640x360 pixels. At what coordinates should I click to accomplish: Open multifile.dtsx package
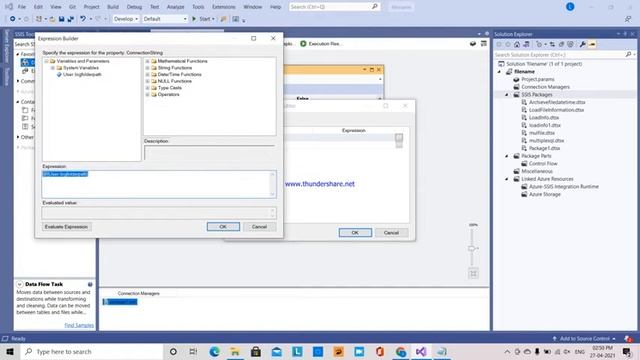(542, 133)
